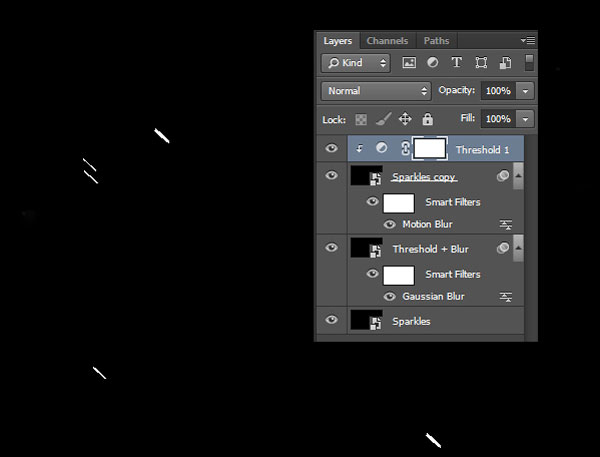
Task: Click Threshold + Blur smart filter indicator icon
Action: (503, 248)
